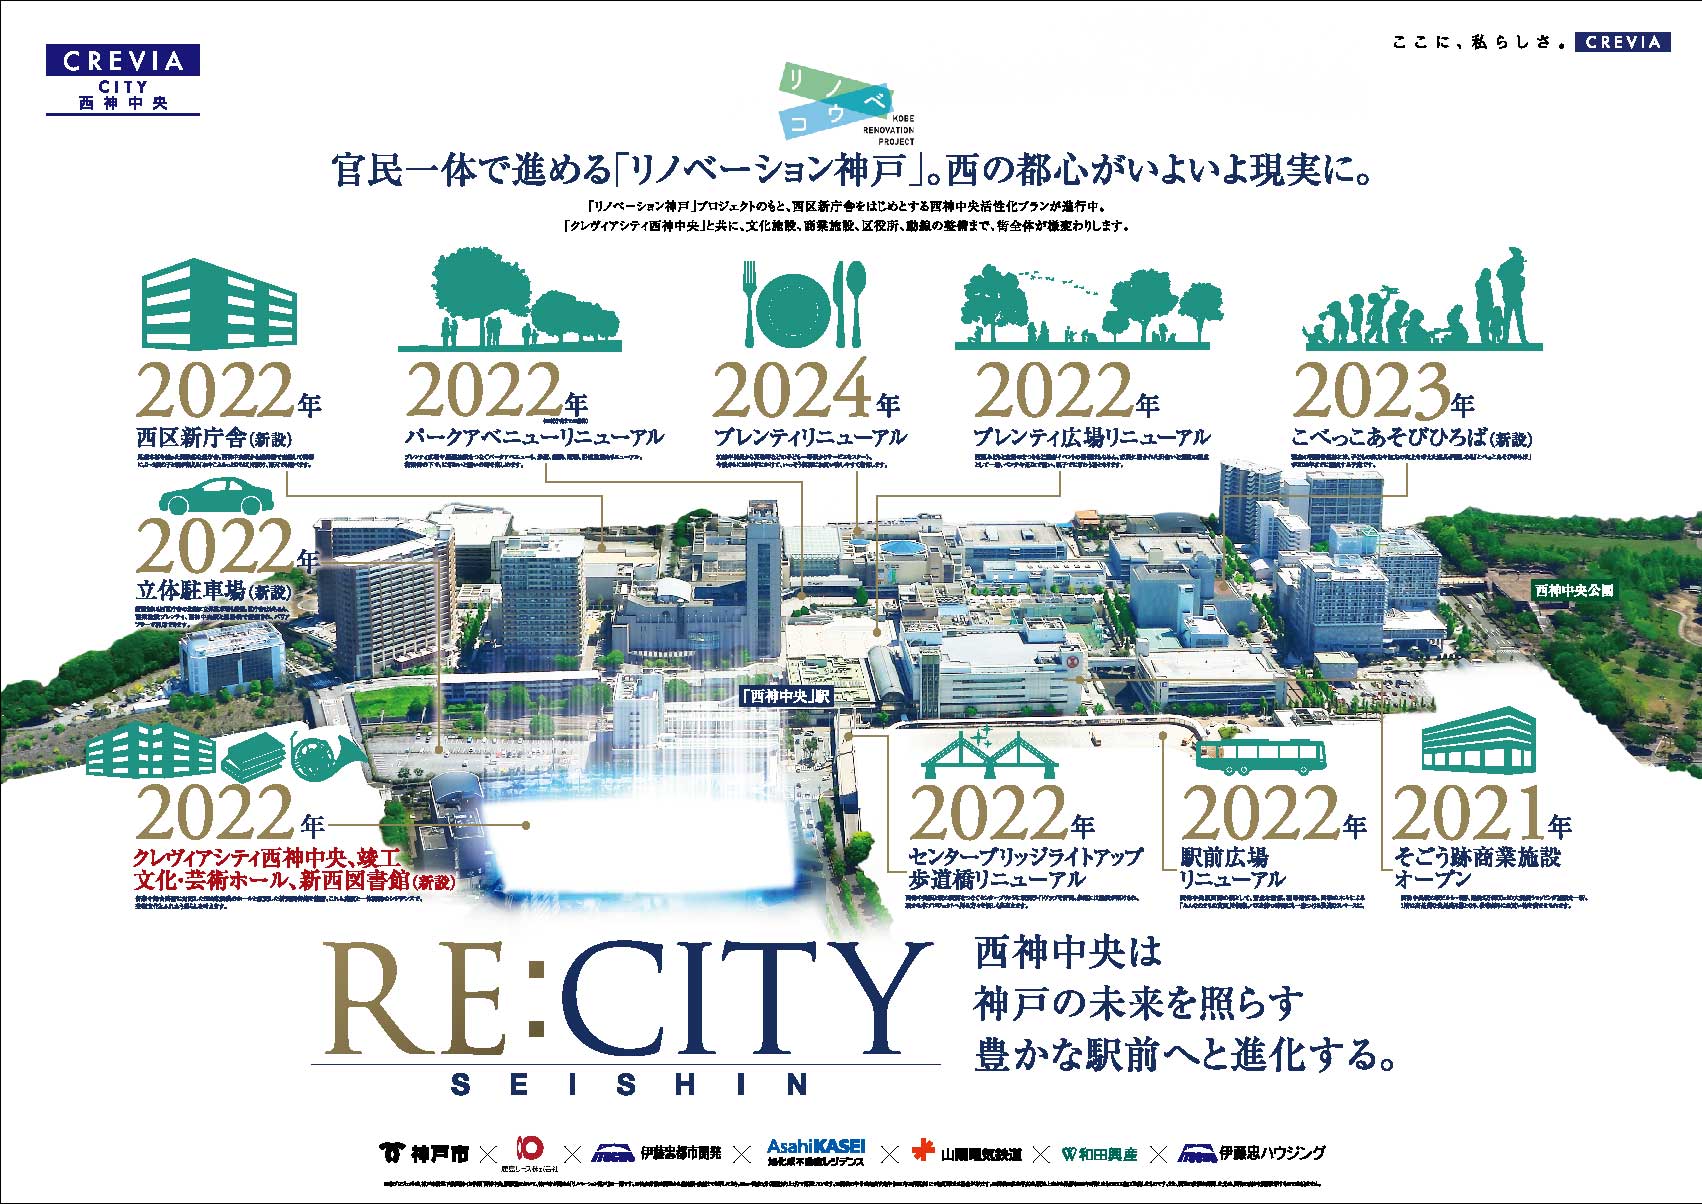1702x1204 pixels.
Task: Click the RE:CITY title lettering
Action: [629, 998]
